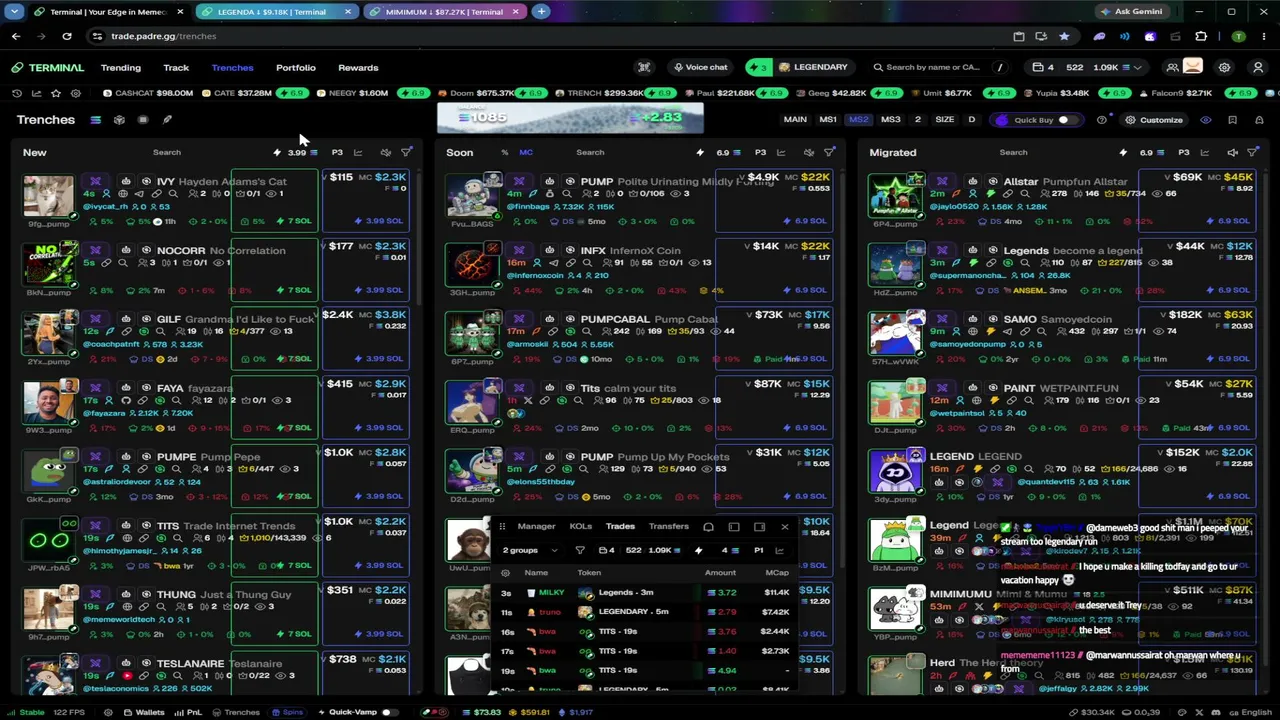Open the P3 preset selector in Soon column
Screen dimensions: 1280x720
coord(760,153)
